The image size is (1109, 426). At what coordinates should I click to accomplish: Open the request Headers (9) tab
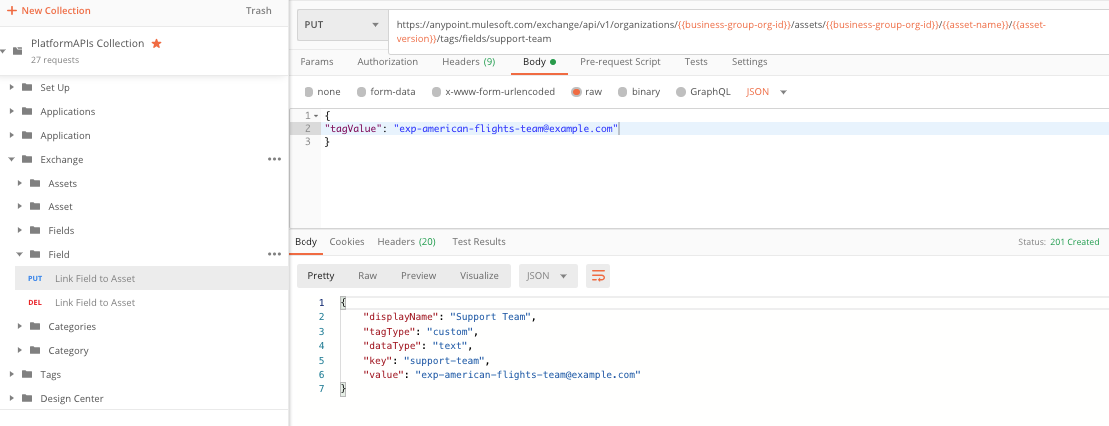click(468, 62)
